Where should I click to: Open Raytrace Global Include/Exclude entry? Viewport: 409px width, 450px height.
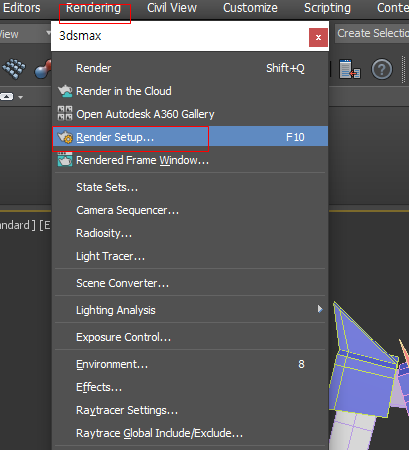(191, 433)
